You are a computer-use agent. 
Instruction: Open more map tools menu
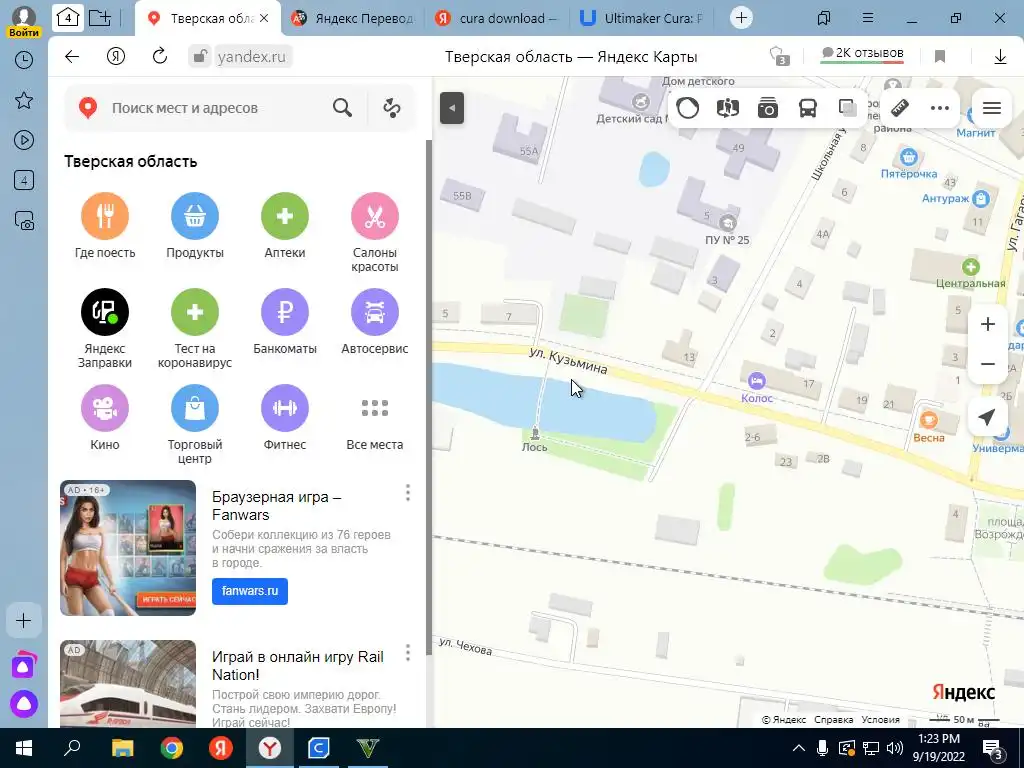940,108
